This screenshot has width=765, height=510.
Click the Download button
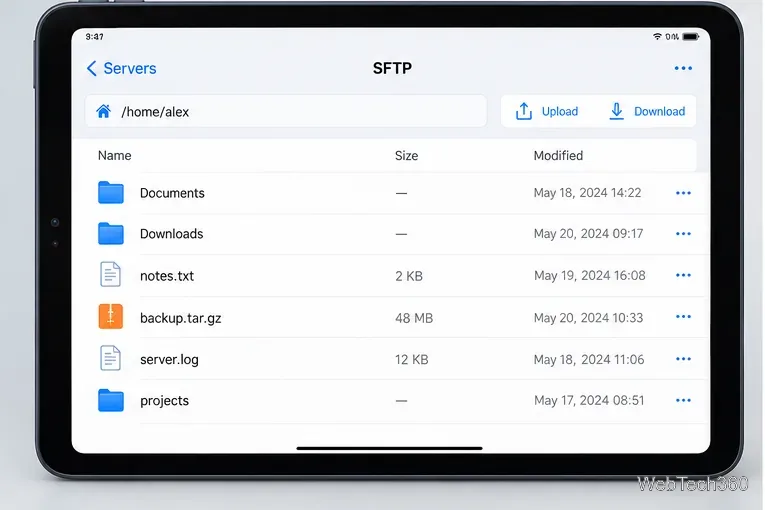pyautogui.click(x=647, y=111)
